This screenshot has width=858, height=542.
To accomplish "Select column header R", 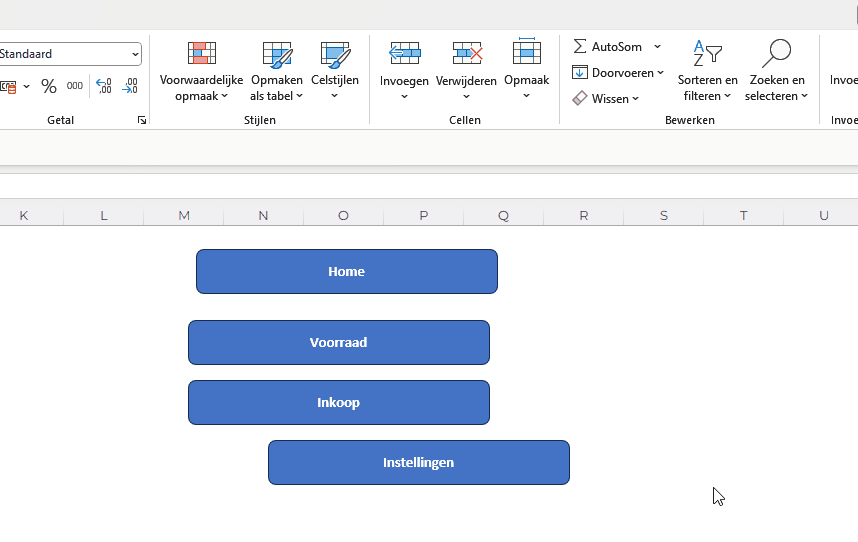I will coord(584,215).
